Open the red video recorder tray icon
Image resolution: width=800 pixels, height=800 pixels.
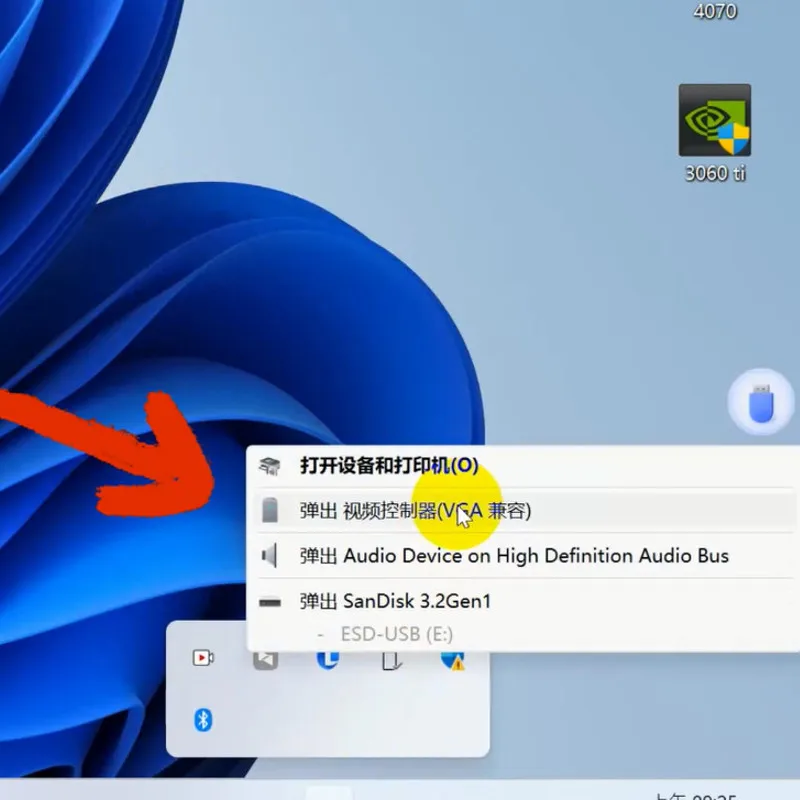pyautogui.click(x=203, y=658)
